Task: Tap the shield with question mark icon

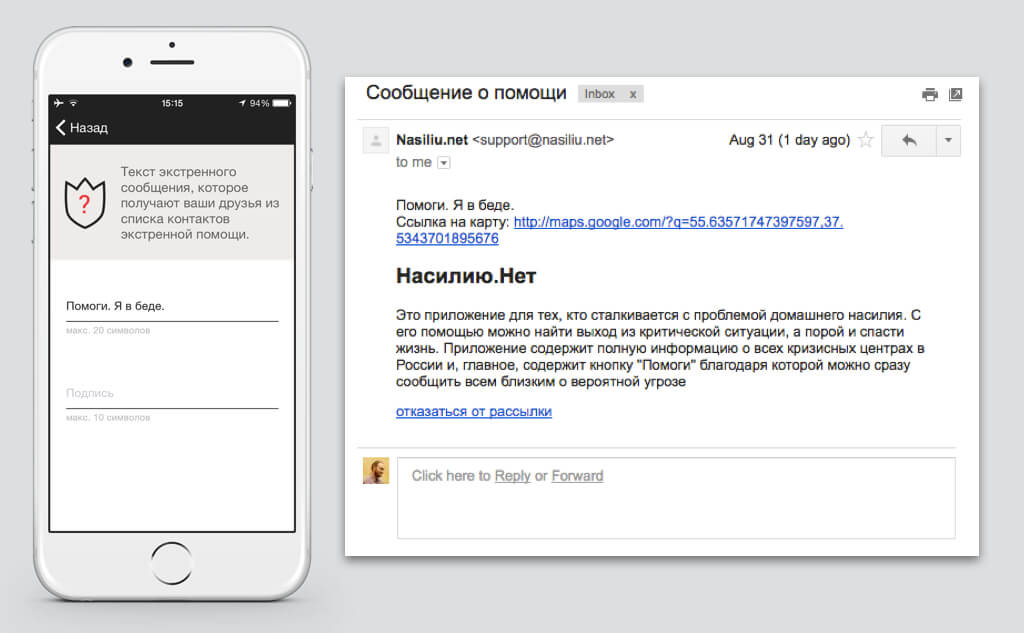Action: click(x=84, y=204)
